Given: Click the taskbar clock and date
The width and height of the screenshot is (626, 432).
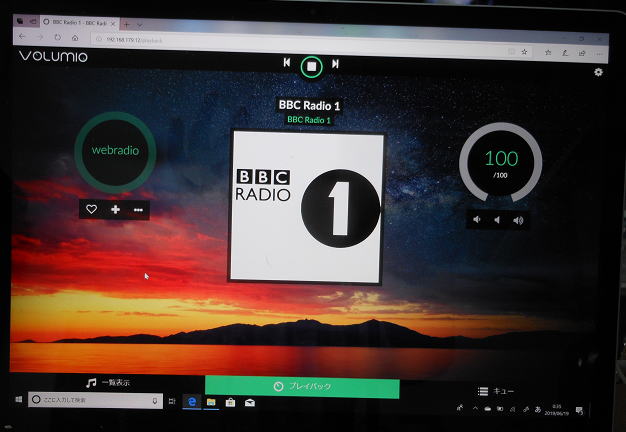Looking at the screenshot, I should [557, 410].
